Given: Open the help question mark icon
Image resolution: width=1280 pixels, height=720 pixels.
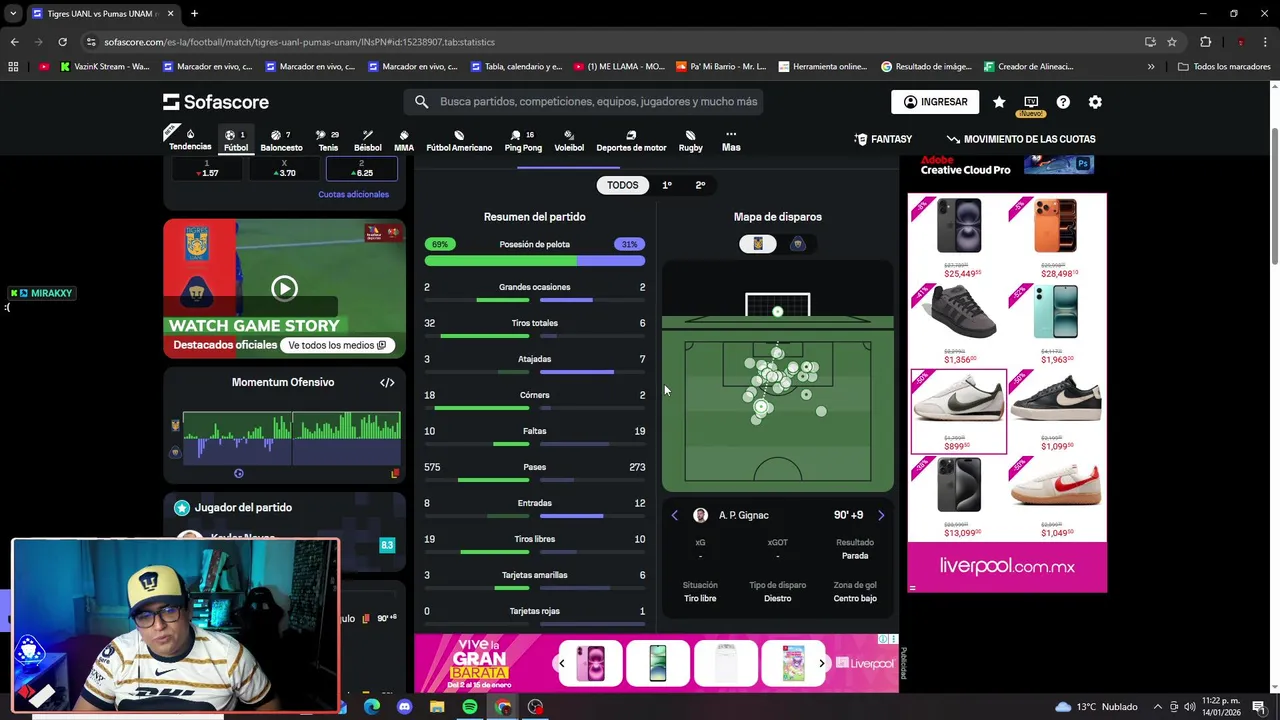Looking at the screenshot, I should tap(1063, 102).
